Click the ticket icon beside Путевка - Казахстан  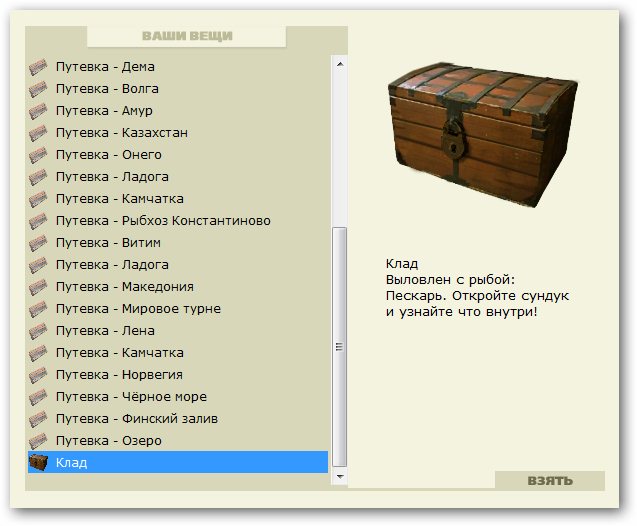[x=38, y=133]
